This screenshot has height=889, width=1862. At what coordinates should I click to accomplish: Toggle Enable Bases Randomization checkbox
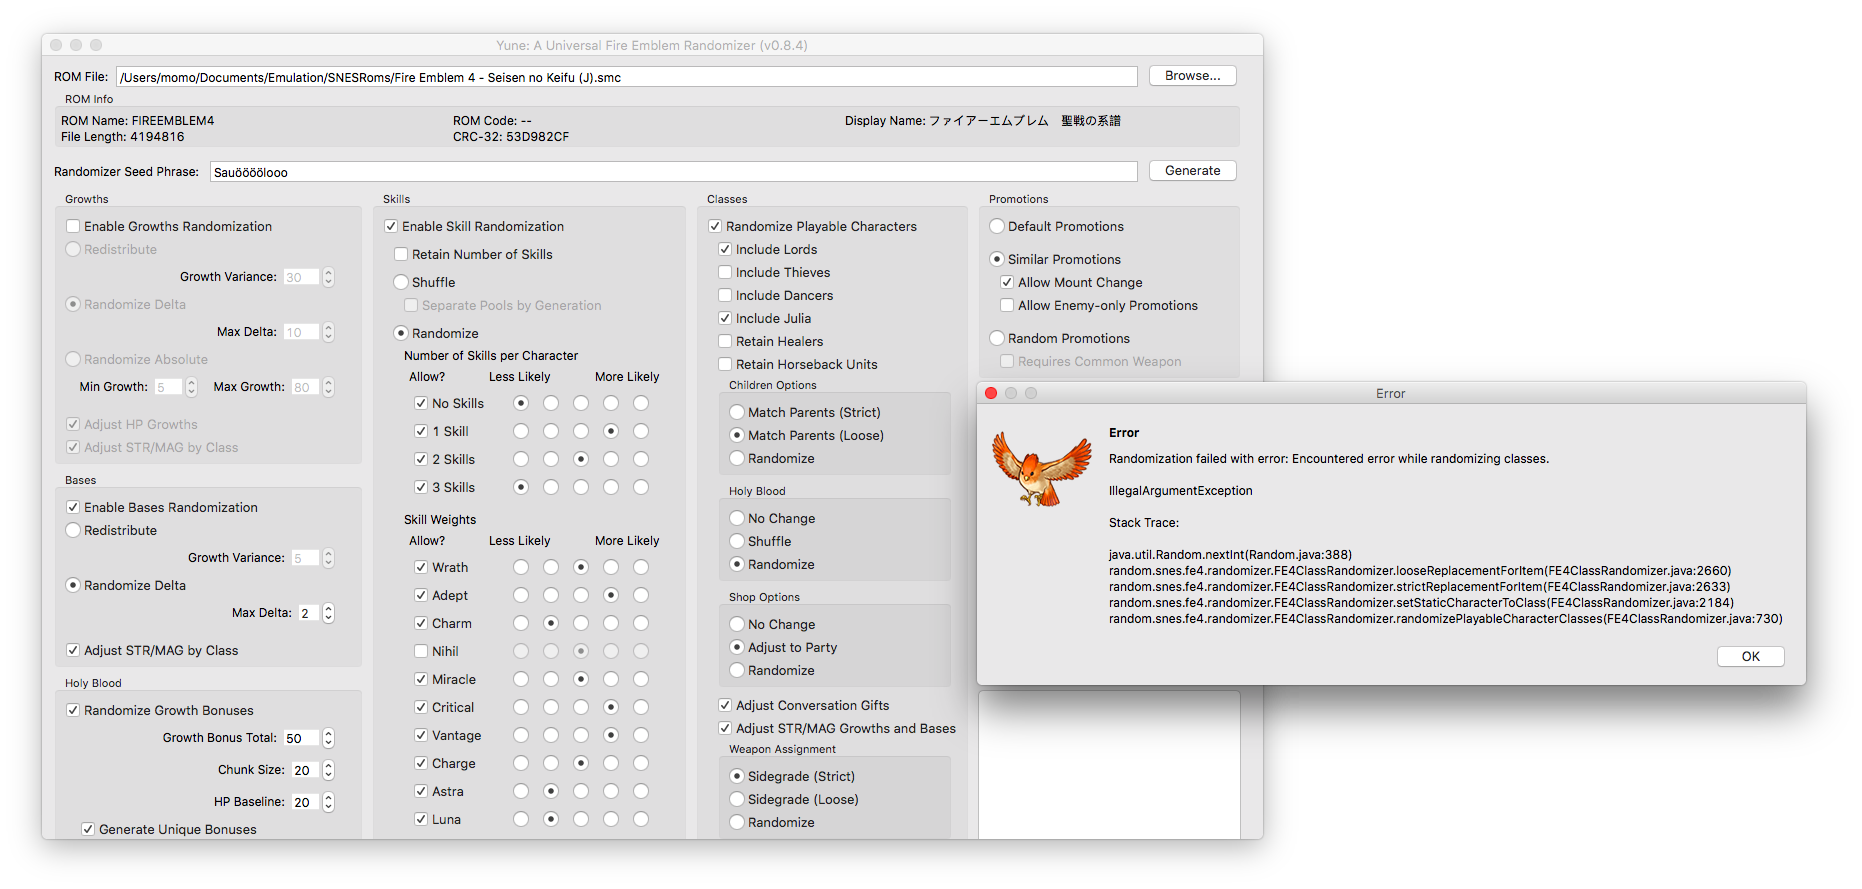pyautogui.click(x=73, y=507)
